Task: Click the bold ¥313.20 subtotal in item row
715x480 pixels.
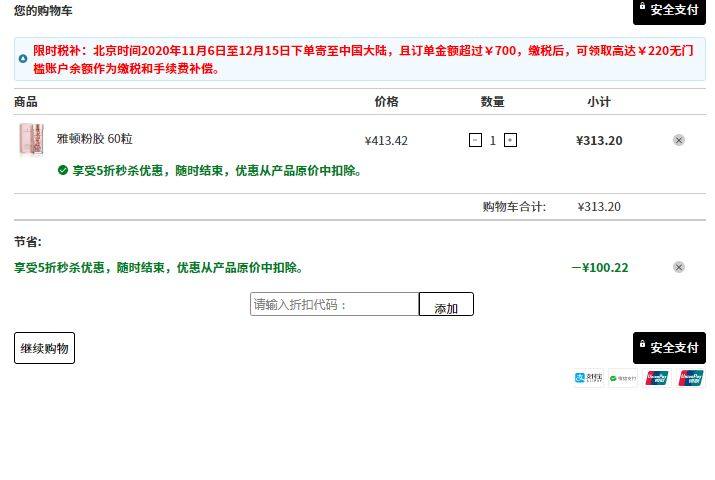Action: [599, 141]
